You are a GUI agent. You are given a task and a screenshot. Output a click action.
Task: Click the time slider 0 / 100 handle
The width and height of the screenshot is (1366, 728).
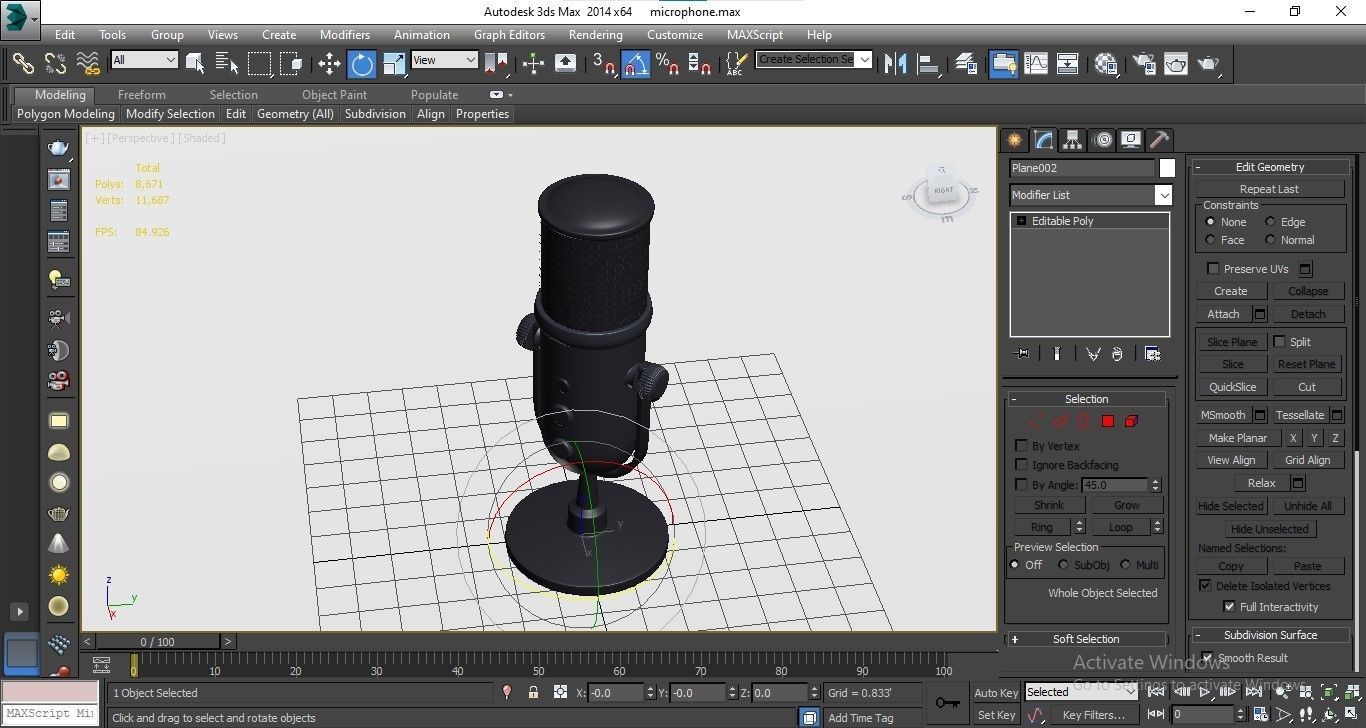(x=157, y=642)
